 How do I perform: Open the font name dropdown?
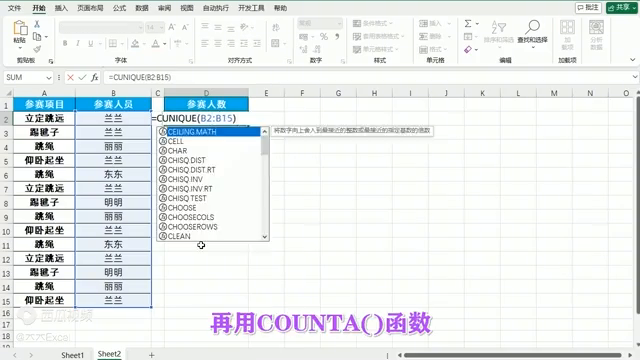point(140,27)
